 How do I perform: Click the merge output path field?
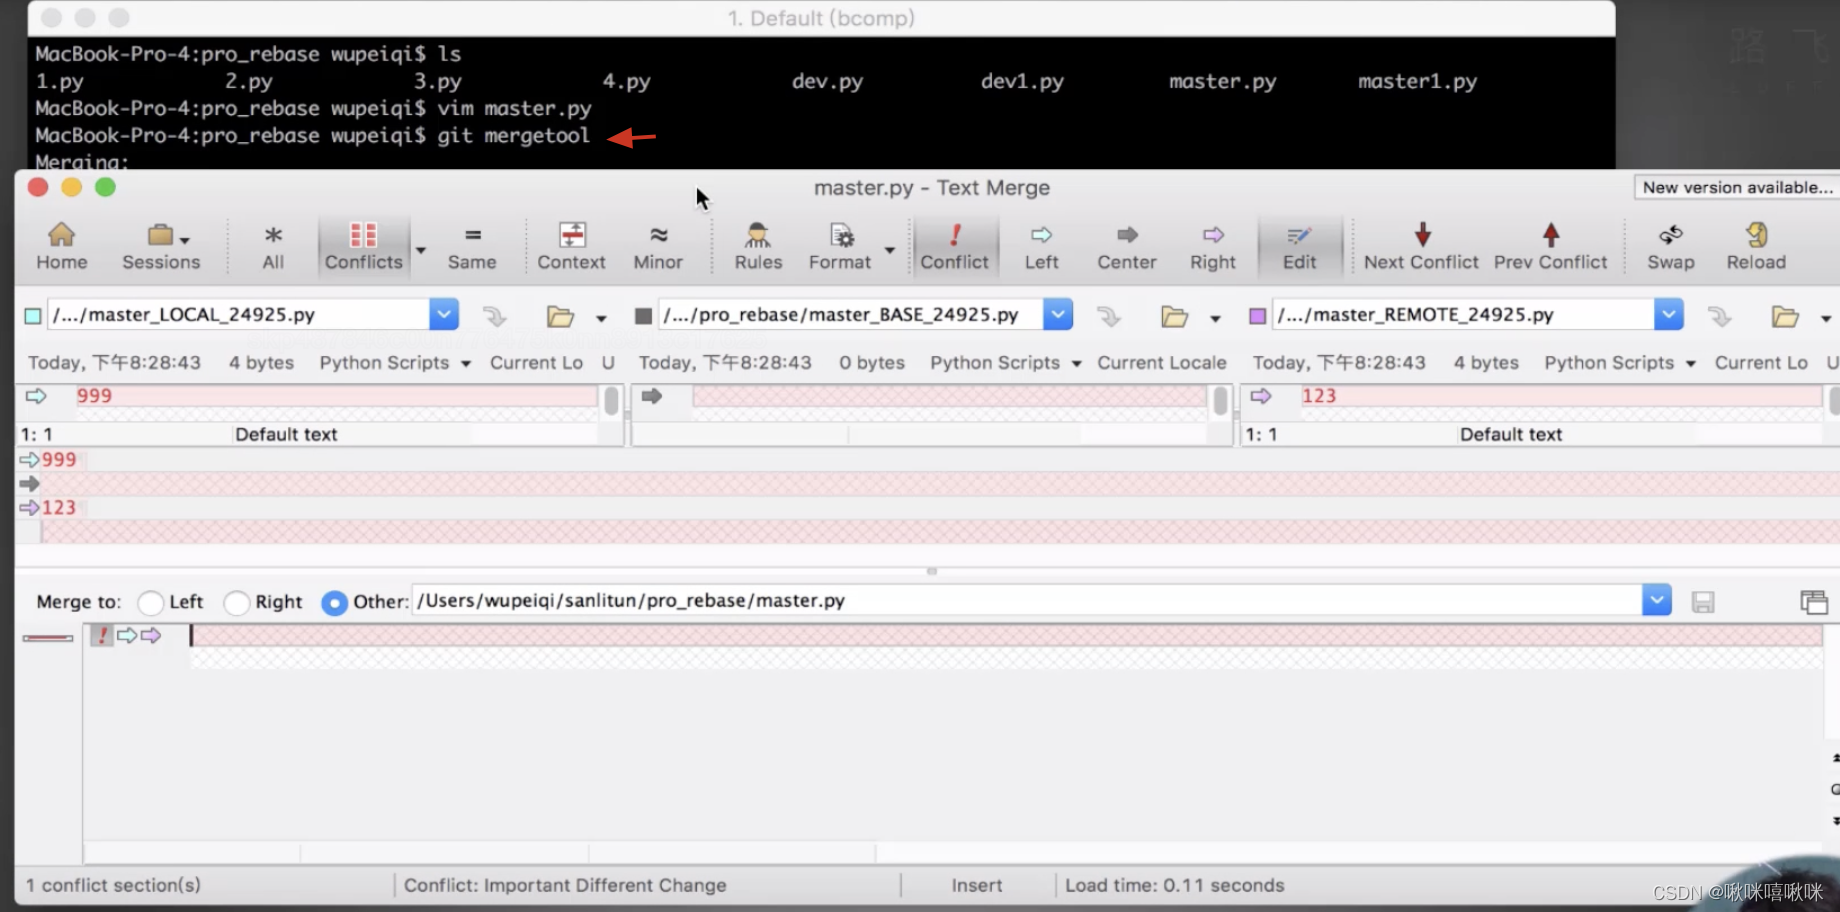pos(1027,601)
